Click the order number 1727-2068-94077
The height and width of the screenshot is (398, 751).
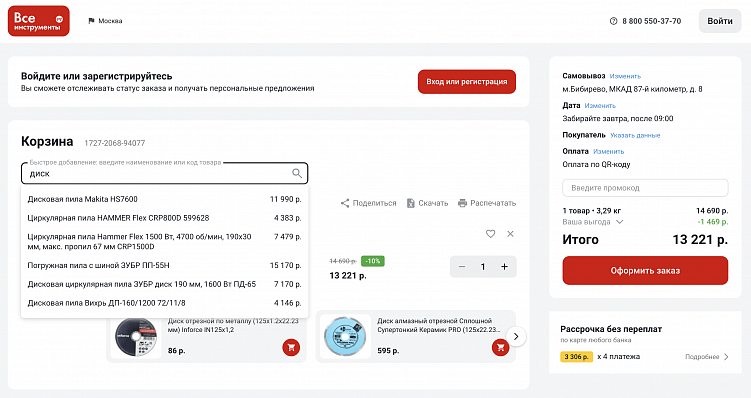pos(114,143)
